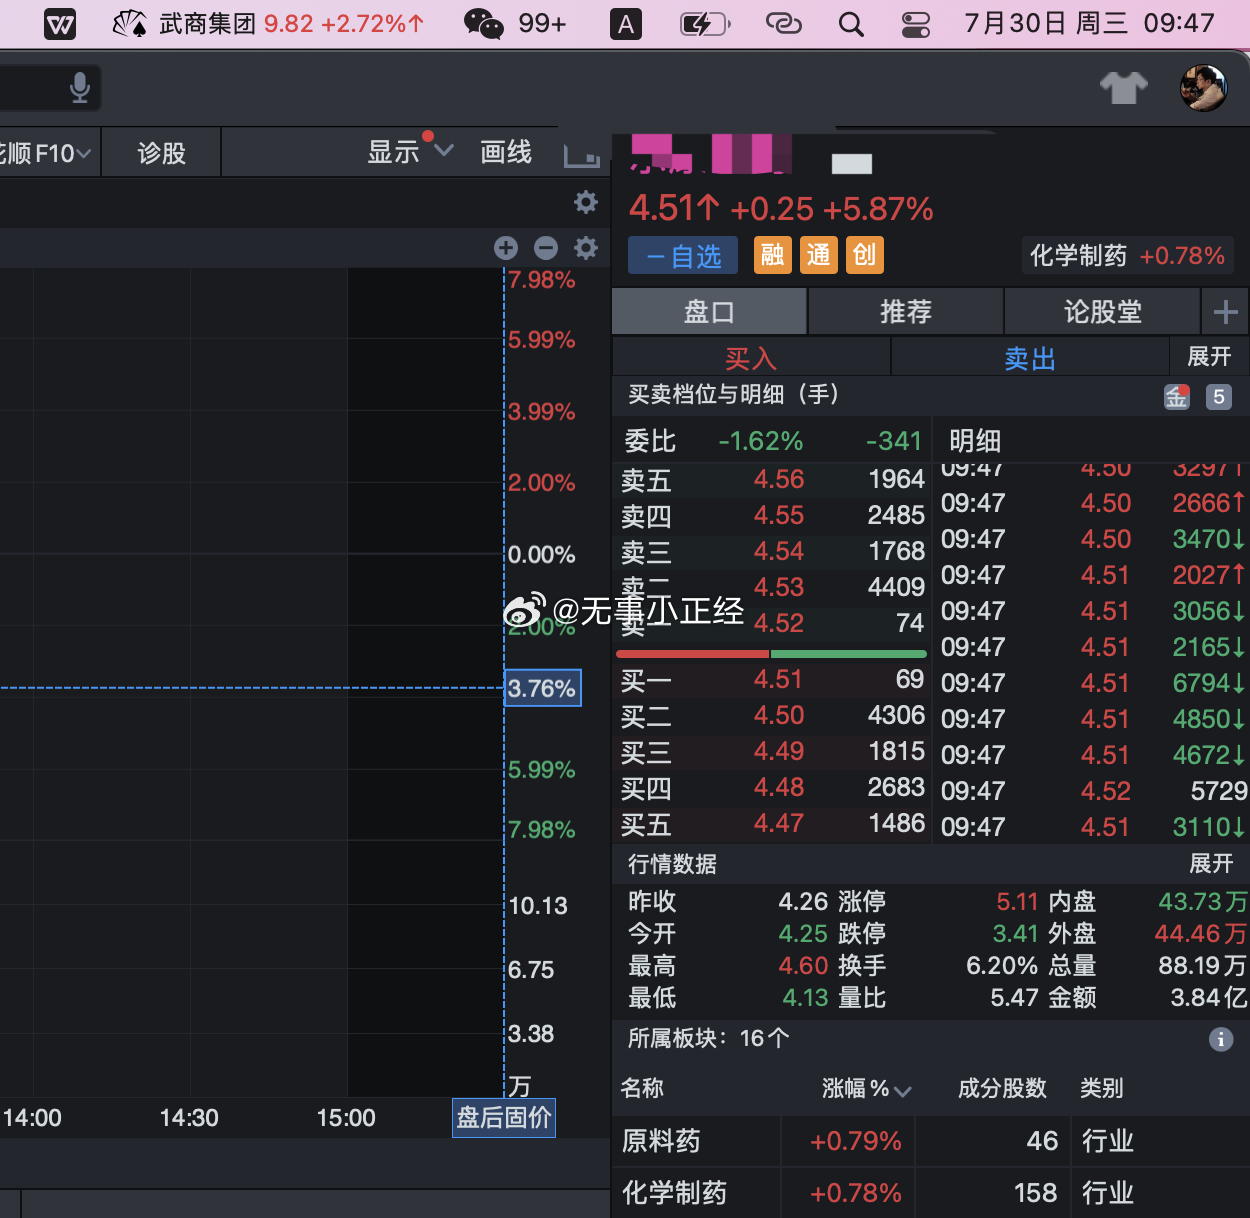Screen dimensions: 1250x1218
Task: Open user profile avatar
Action: pyautogui.click(x=1203, y=88)
